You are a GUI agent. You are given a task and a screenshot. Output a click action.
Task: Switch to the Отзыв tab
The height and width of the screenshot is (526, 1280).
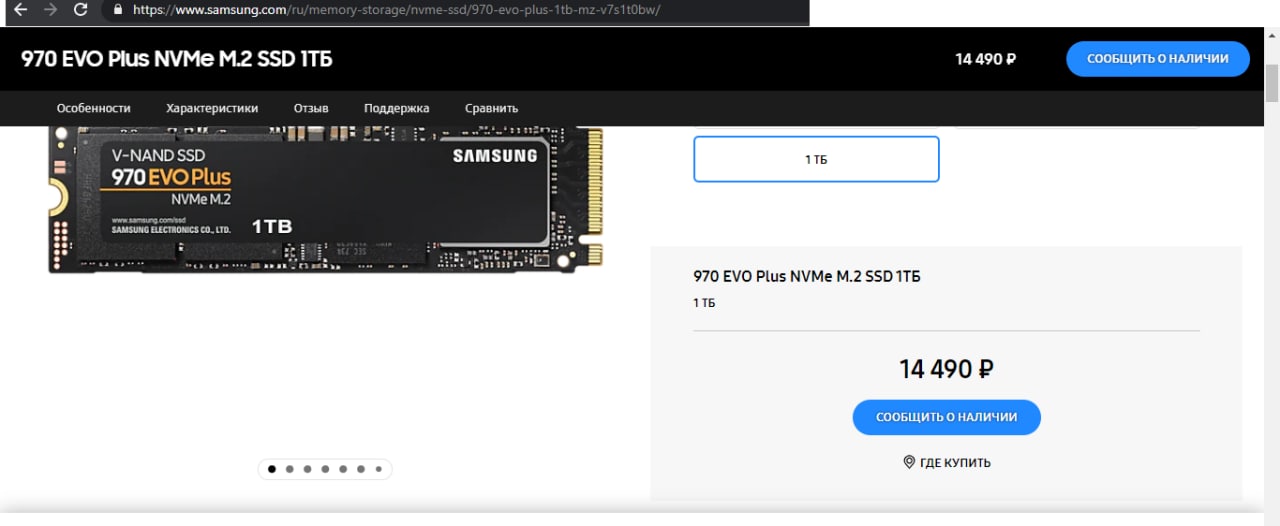pos(311,108)
